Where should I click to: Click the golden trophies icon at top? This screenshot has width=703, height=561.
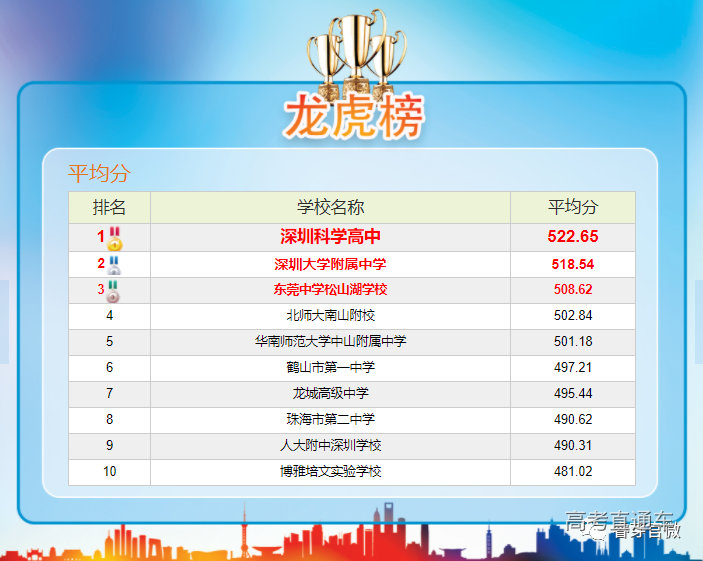(352, 52)
